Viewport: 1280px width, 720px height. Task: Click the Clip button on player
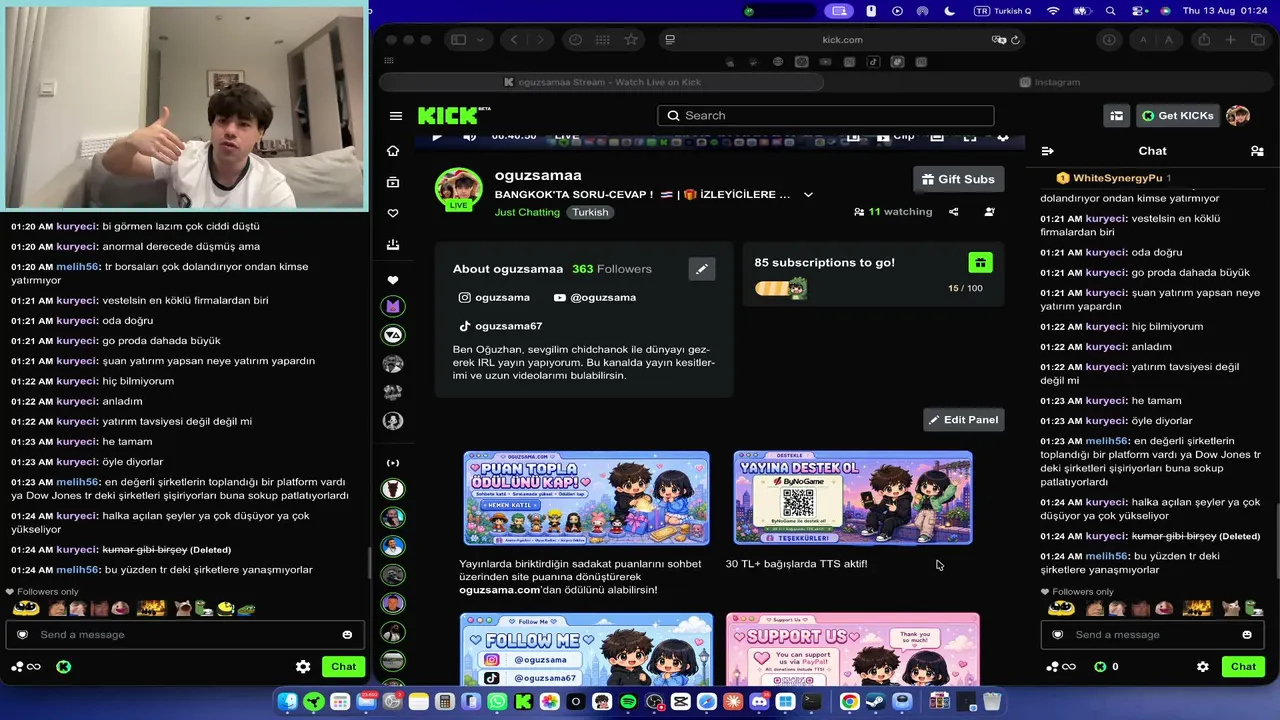[x=895, y=137]
